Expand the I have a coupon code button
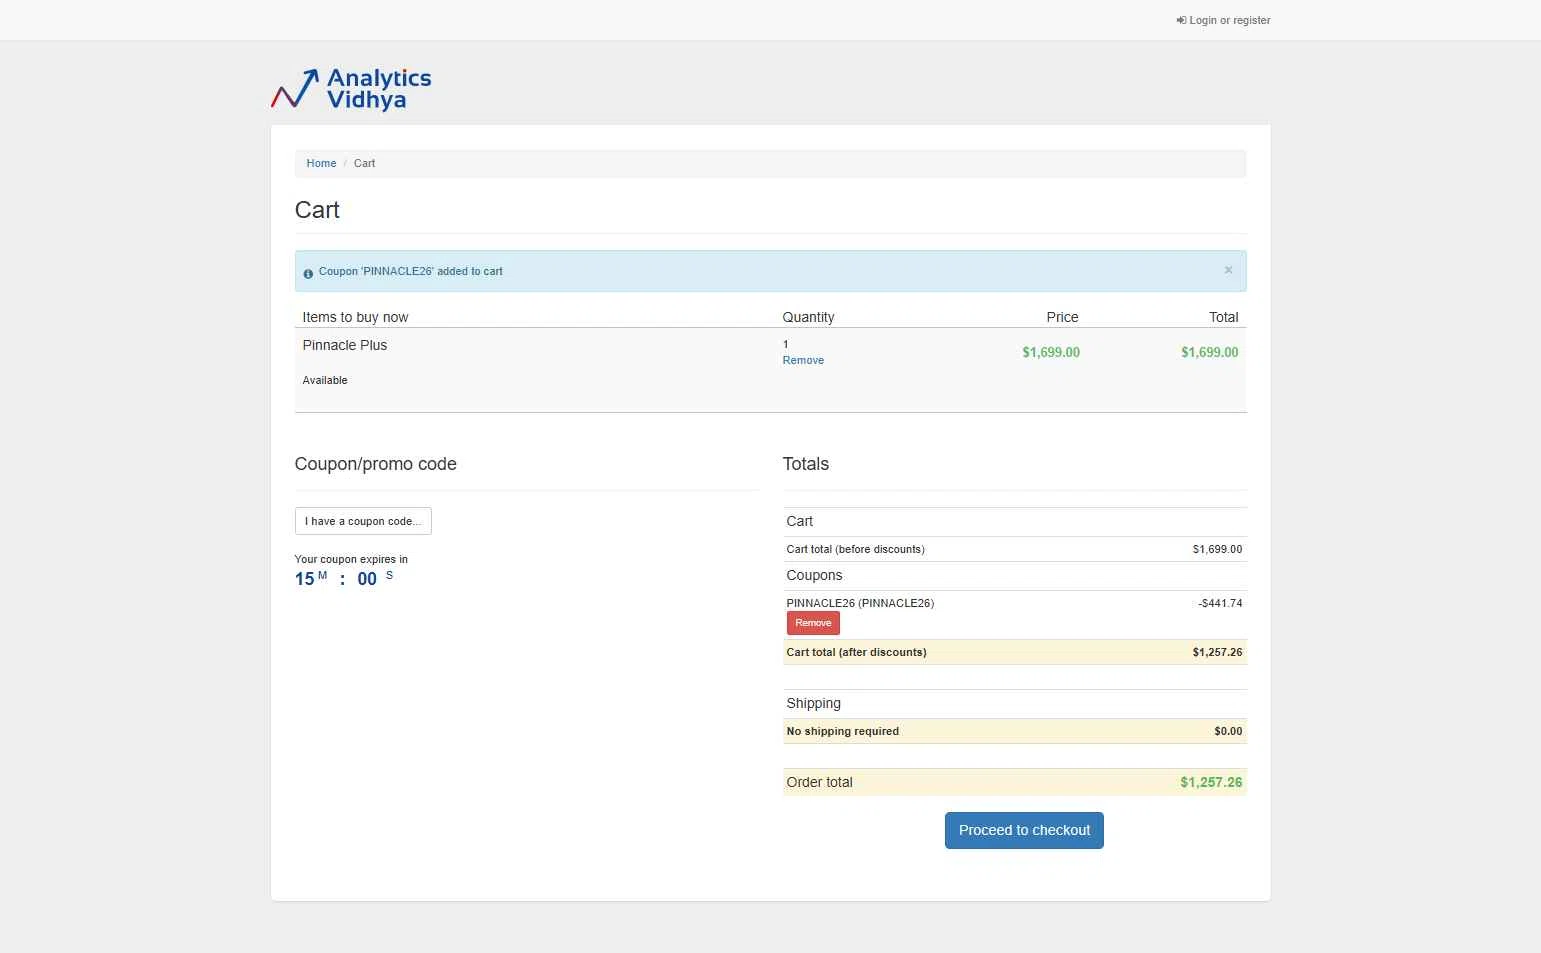Viewport: 1541px width, 953px height. click(x=363, y=521)
